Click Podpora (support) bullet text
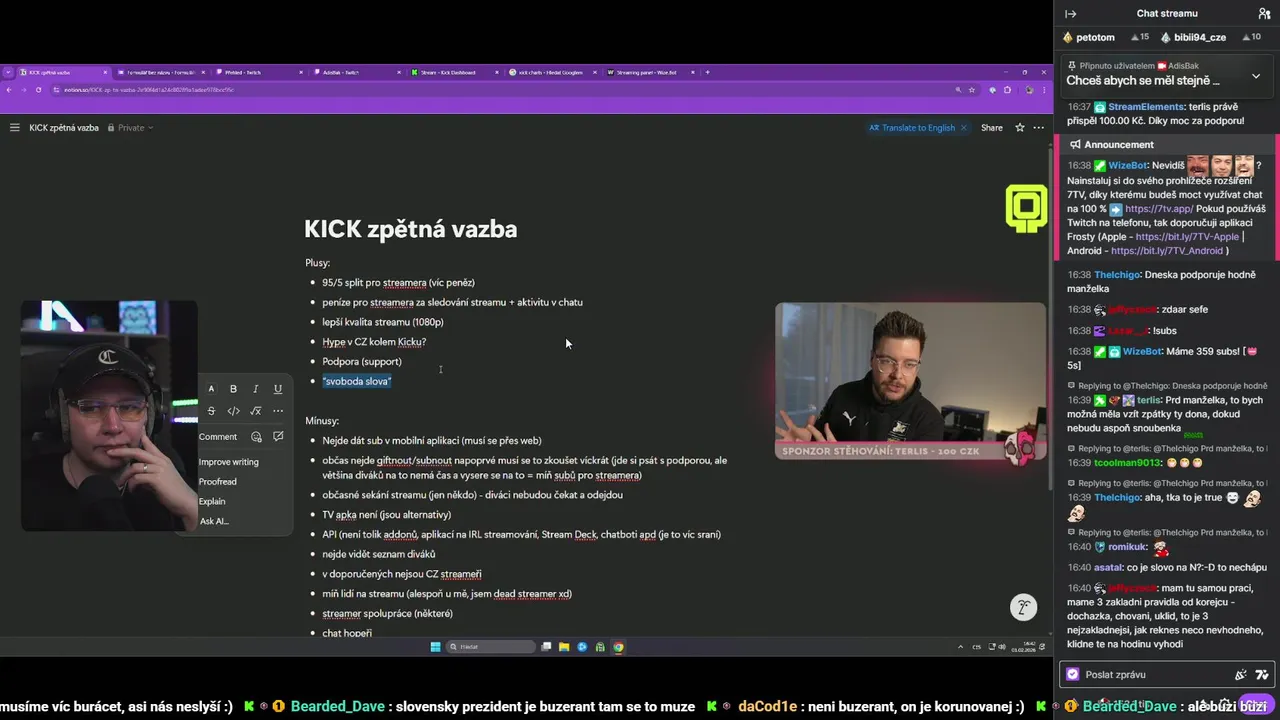Screen dimensions: 1280x720 coord(362,362)
